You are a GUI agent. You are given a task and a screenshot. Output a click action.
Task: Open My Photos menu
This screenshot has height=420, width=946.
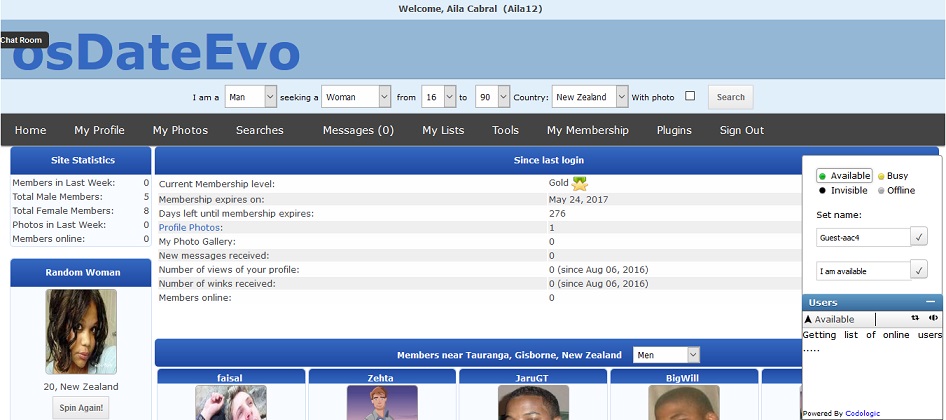[x=180, y=130]
